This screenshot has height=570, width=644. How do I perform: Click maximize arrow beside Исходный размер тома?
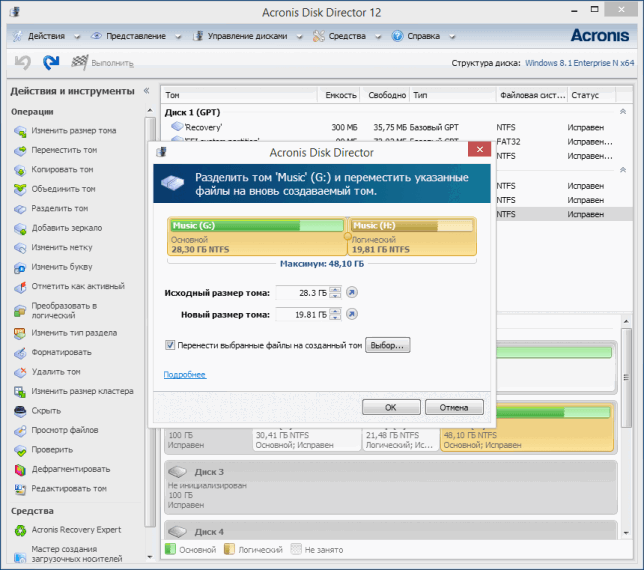coord(352,292)
